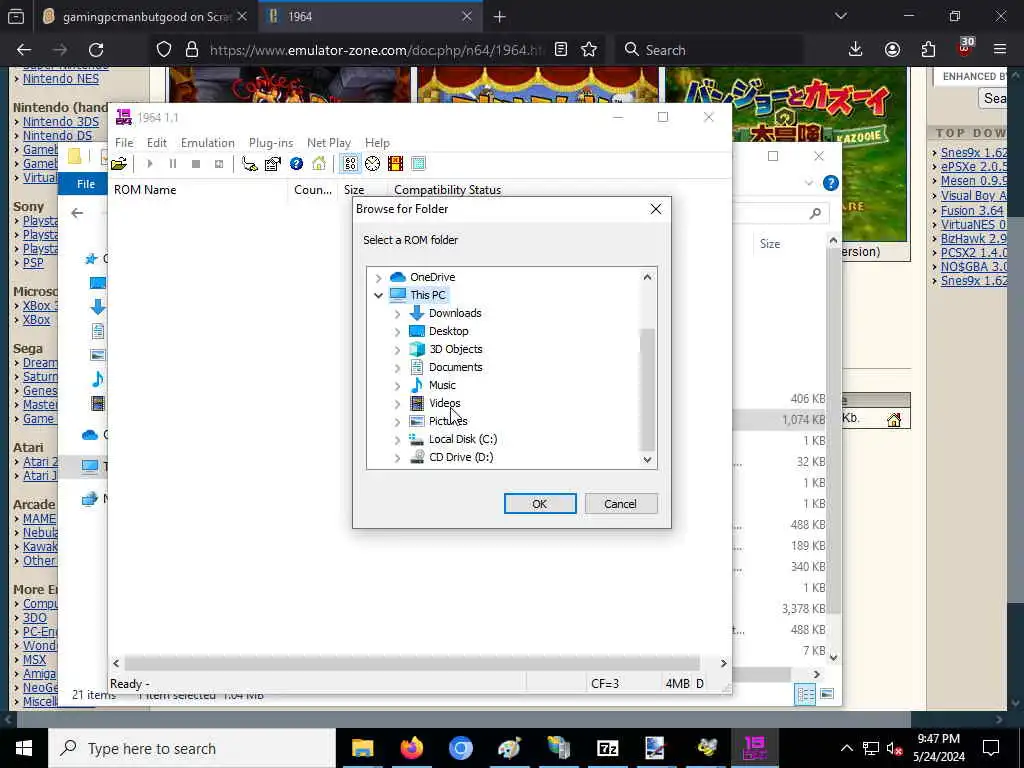The width and height of the screenshot is (1024, 768).
Task: Open Chromium browser icon in taskbar
Action: coord(460,748)
